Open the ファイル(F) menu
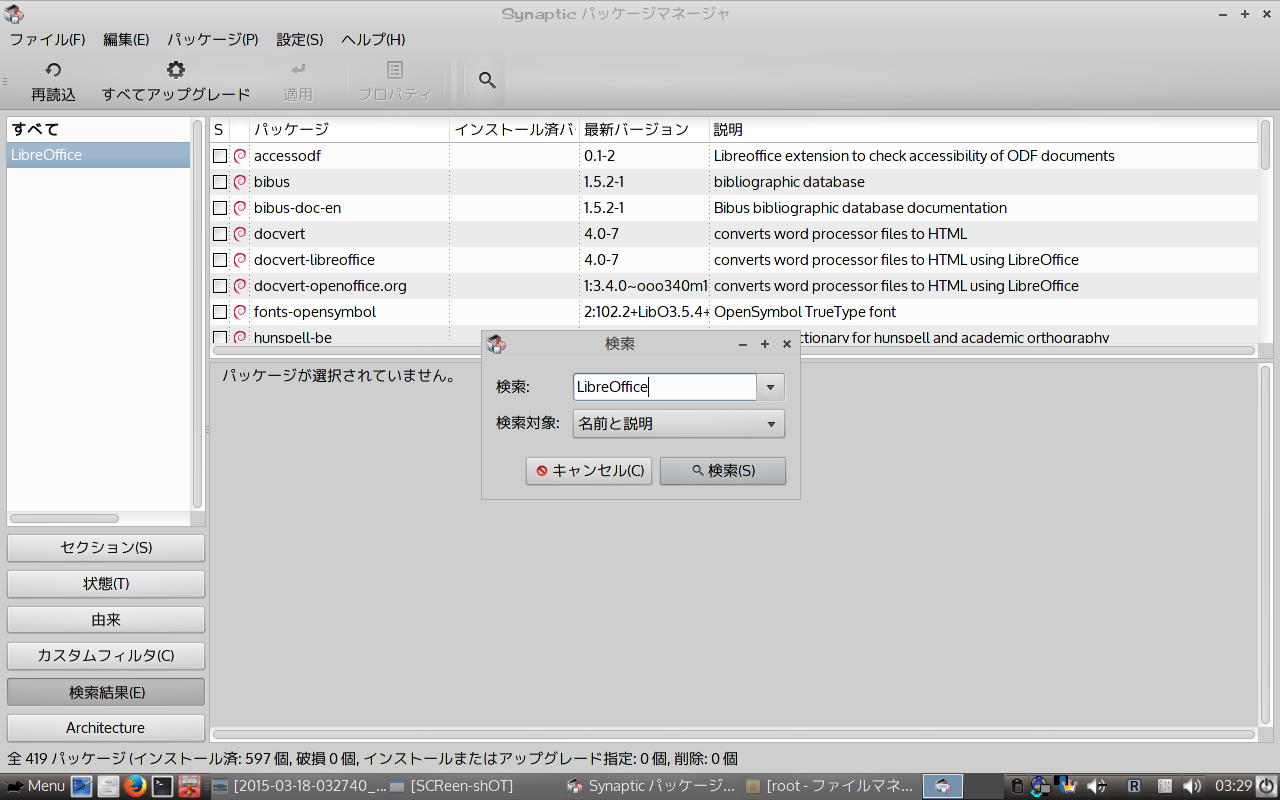The image size is (1280, 800). click(47, 40)
